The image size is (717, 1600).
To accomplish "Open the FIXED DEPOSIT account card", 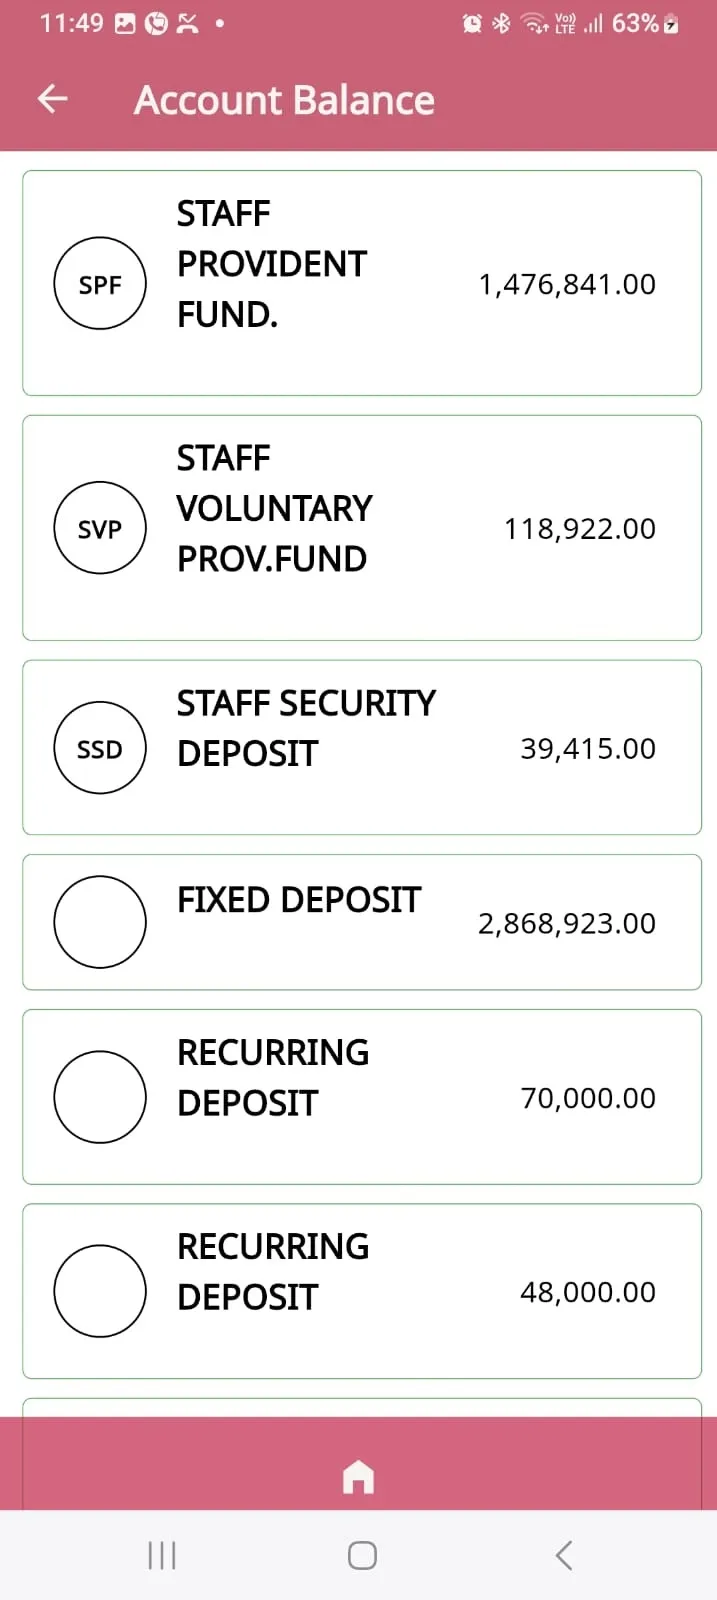I will pos(361,922).
